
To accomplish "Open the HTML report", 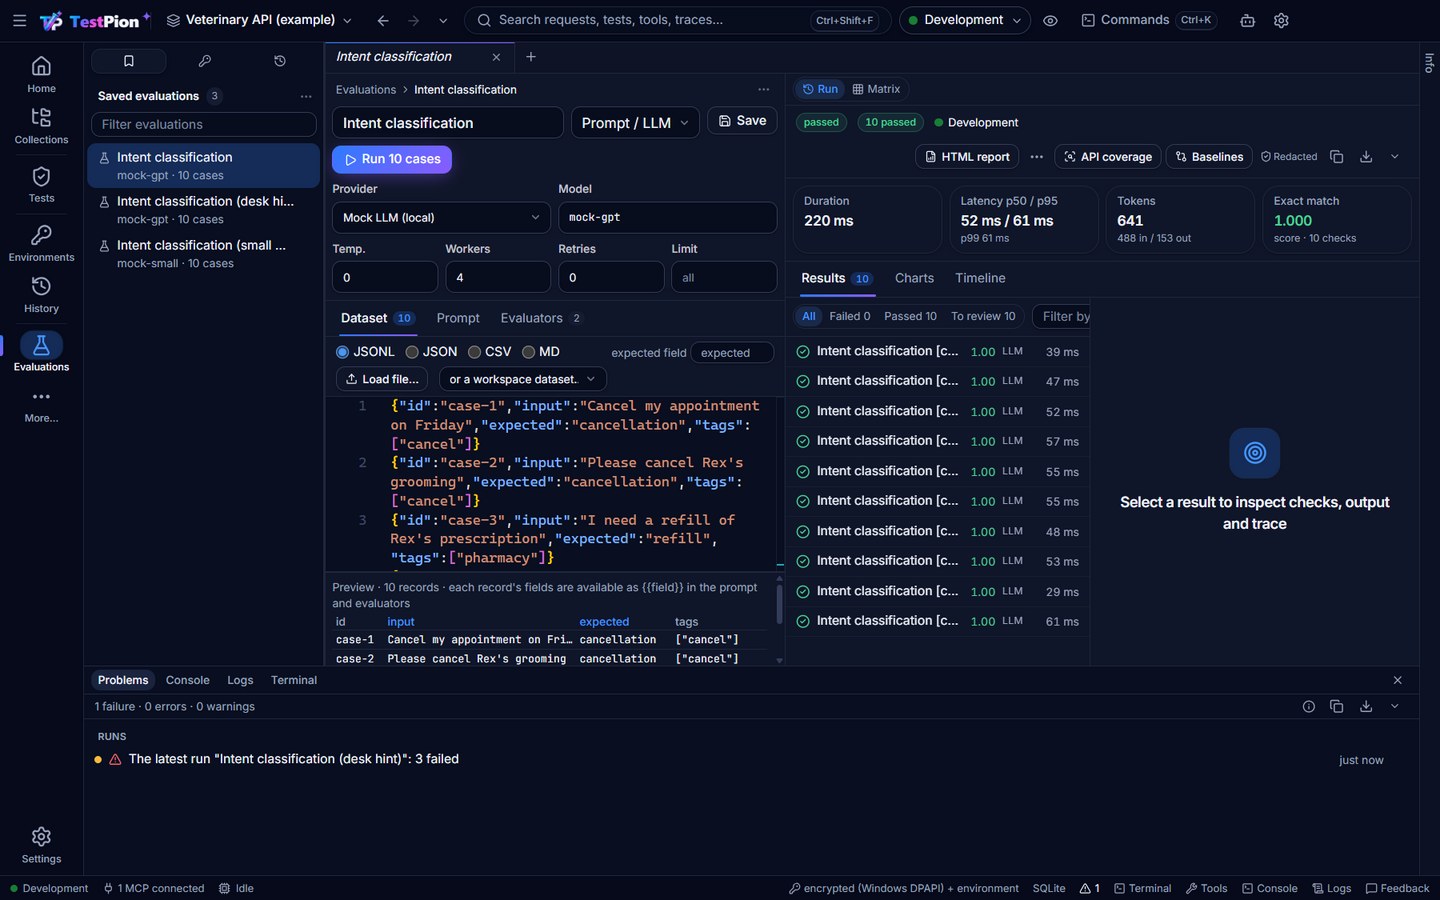I will pyautogui.click(x=967, y=157).
